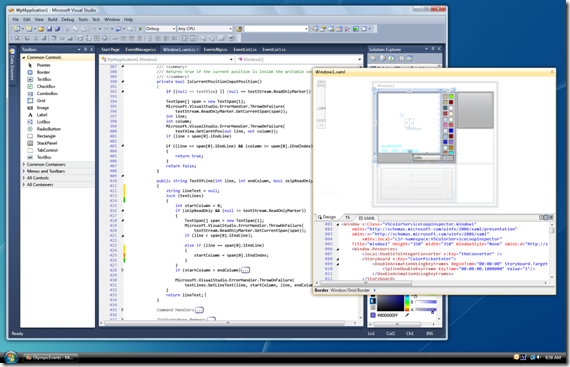
Task: Switch to the EventList2.cs tab
Action: (x=245, y=49)
